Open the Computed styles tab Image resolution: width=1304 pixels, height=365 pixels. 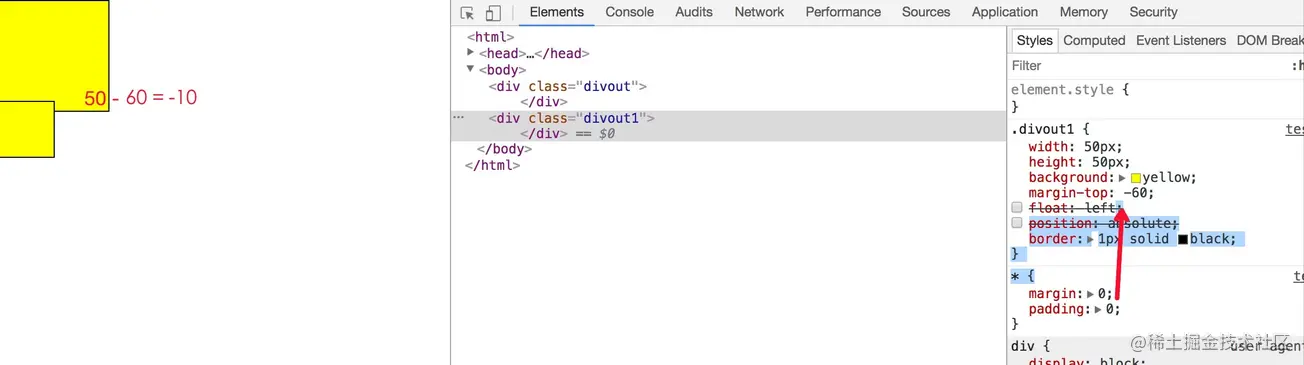tap(1094, 40)
